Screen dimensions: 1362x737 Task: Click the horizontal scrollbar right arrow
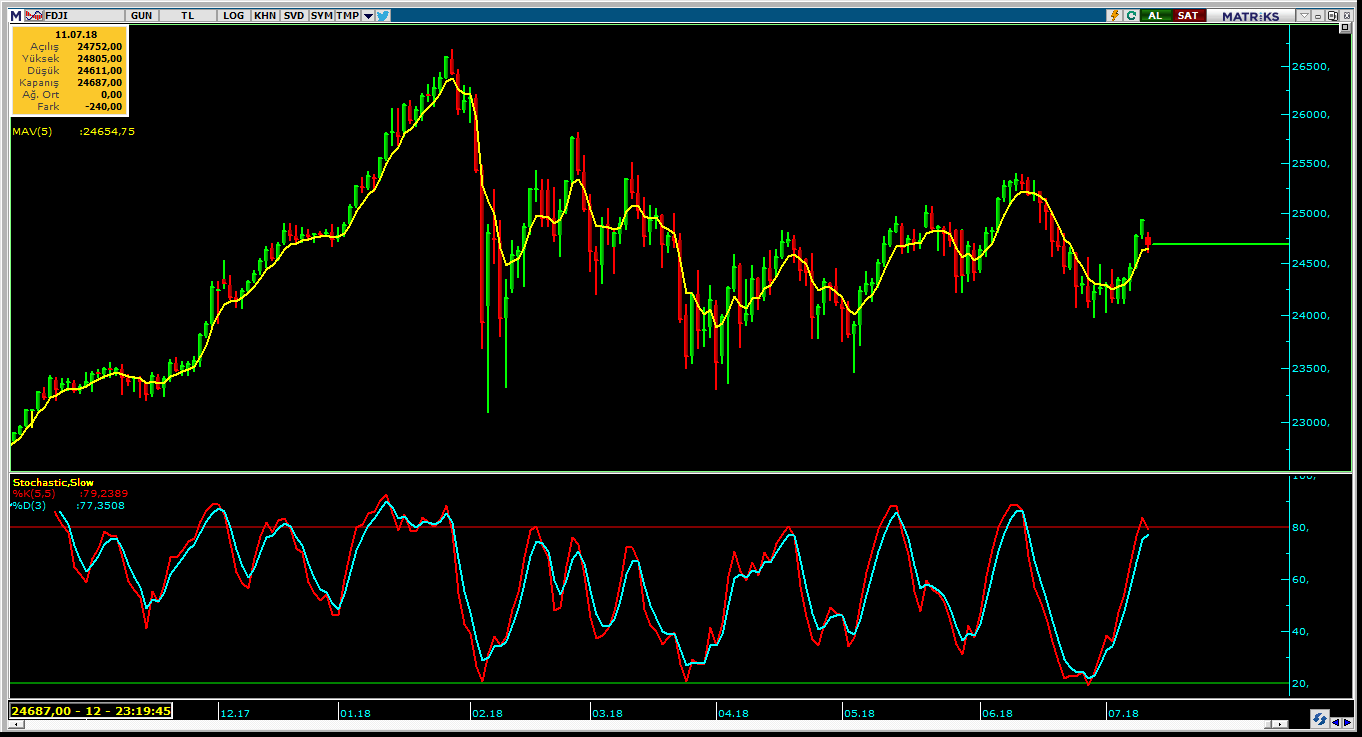point(1280,724)
